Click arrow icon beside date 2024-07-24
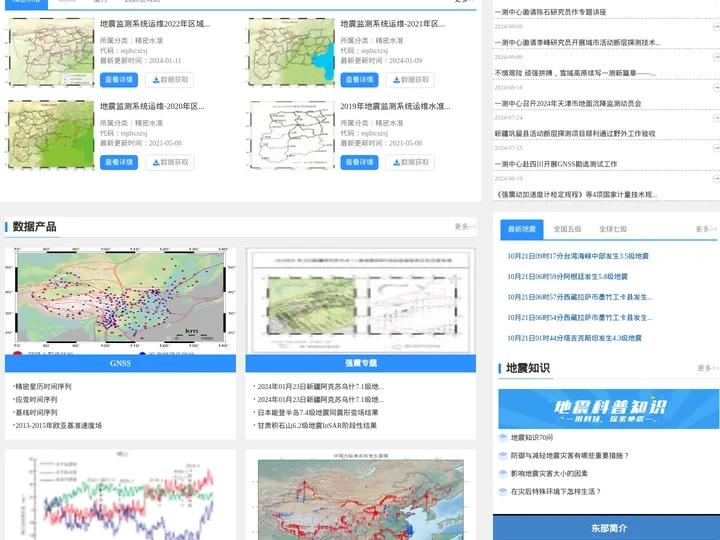The width and height of the screenshot is (720, 540). click(716, 118)
